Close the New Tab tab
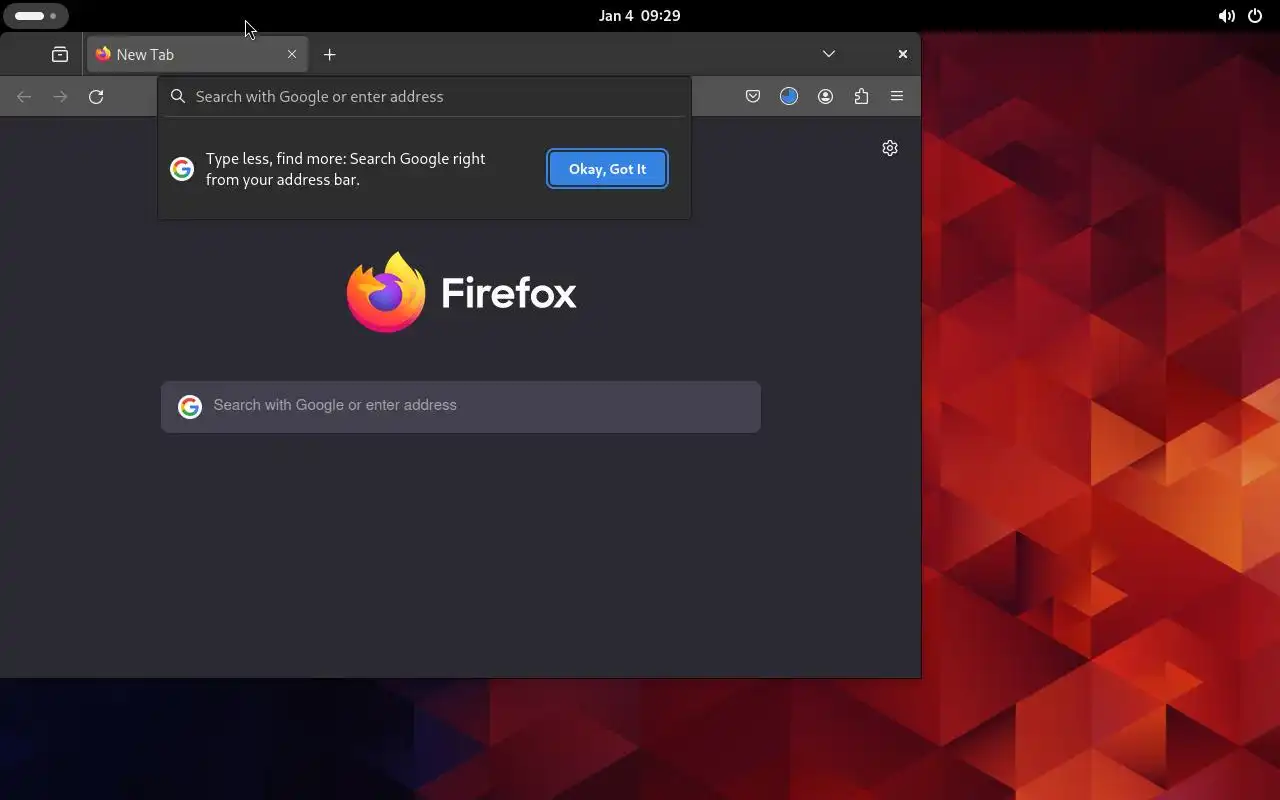Screen dimensions: 1280x800 292,54
